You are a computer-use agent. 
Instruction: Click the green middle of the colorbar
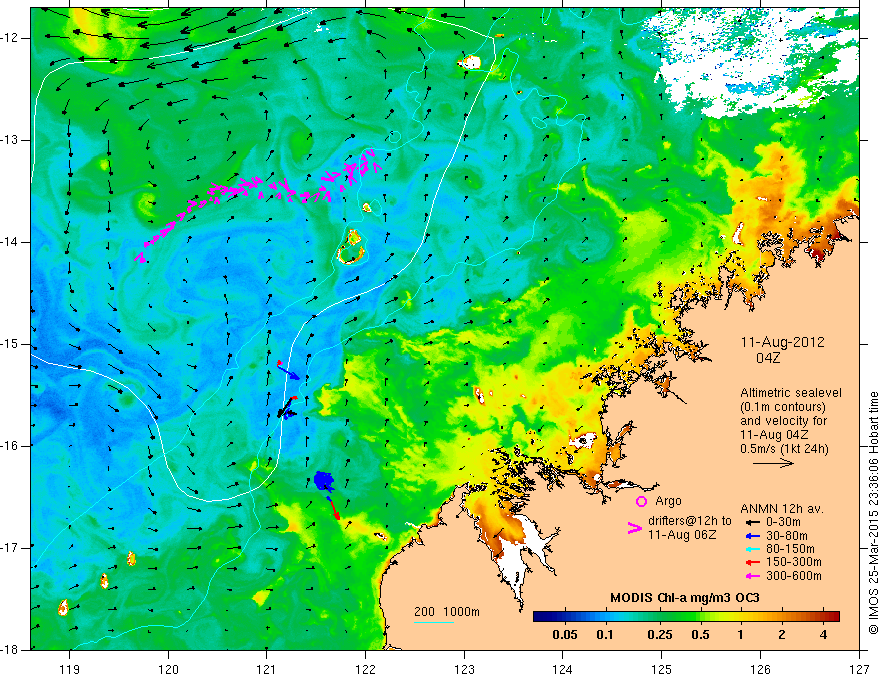click(x=686, y=617)
